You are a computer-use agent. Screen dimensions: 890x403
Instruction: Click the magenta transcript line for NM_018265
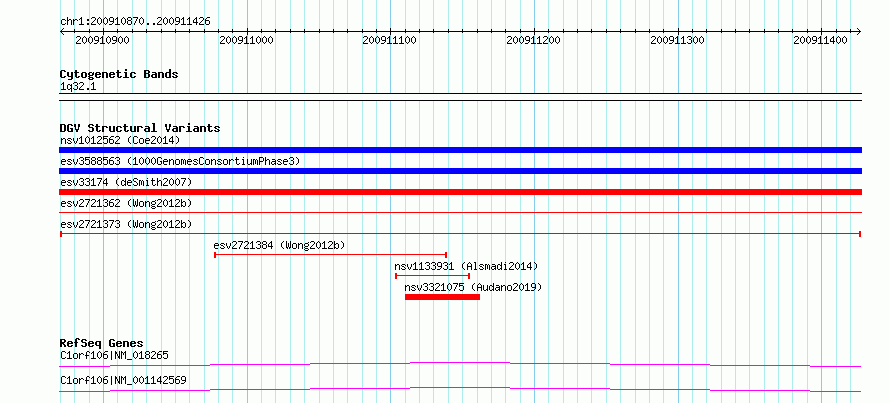click(460, 364)
